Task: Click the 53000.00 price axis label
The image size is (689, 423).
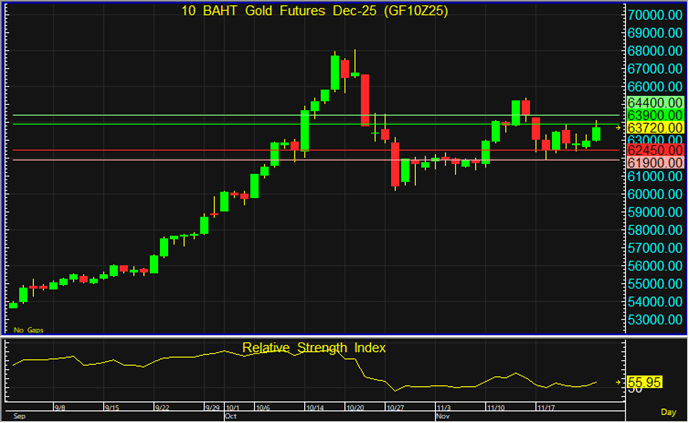Action: tap(655, 320)
